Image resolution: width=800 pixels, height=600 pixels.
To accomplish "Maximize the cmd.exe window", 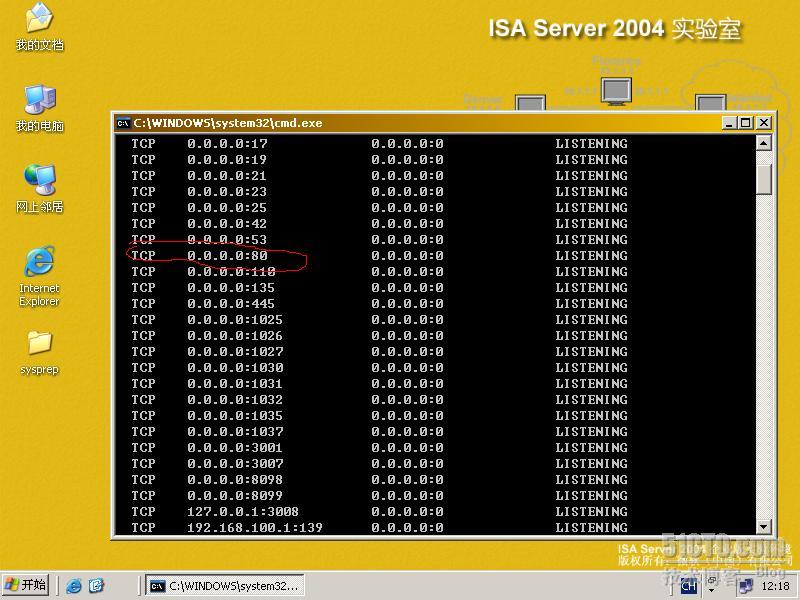I will [x=746, y=123].
